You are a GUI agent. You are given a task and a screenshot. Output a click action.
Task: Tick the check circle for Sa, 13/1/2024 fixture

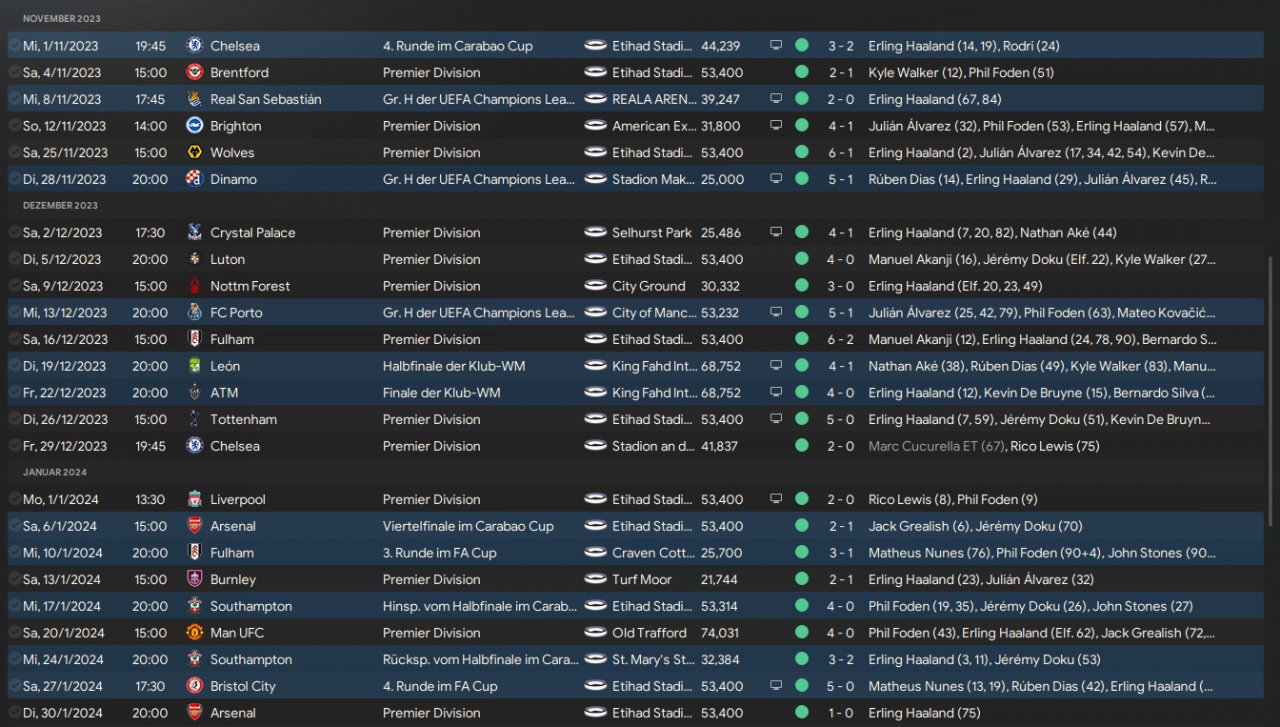15,579
